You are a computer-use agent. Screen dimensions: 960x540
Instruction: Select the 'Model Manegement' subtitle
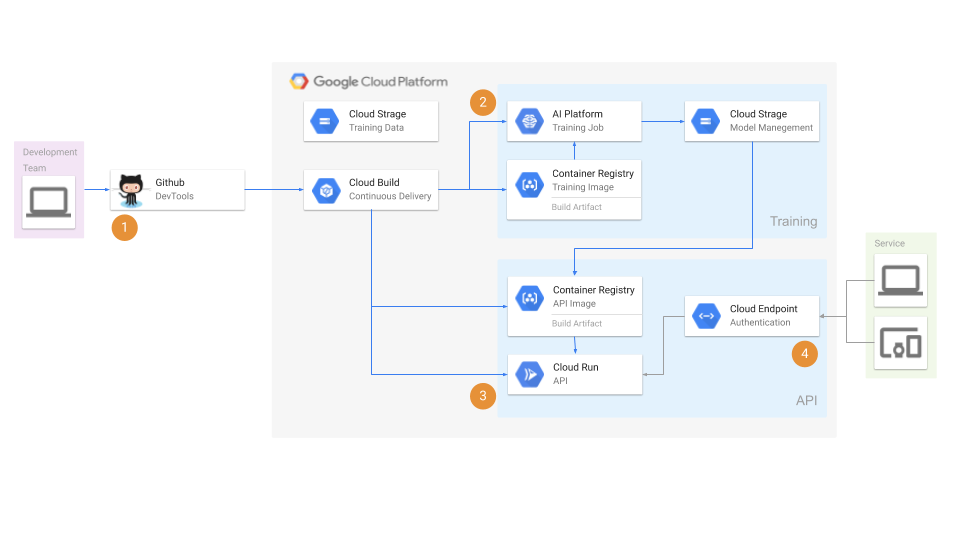[x=771, y=128]
